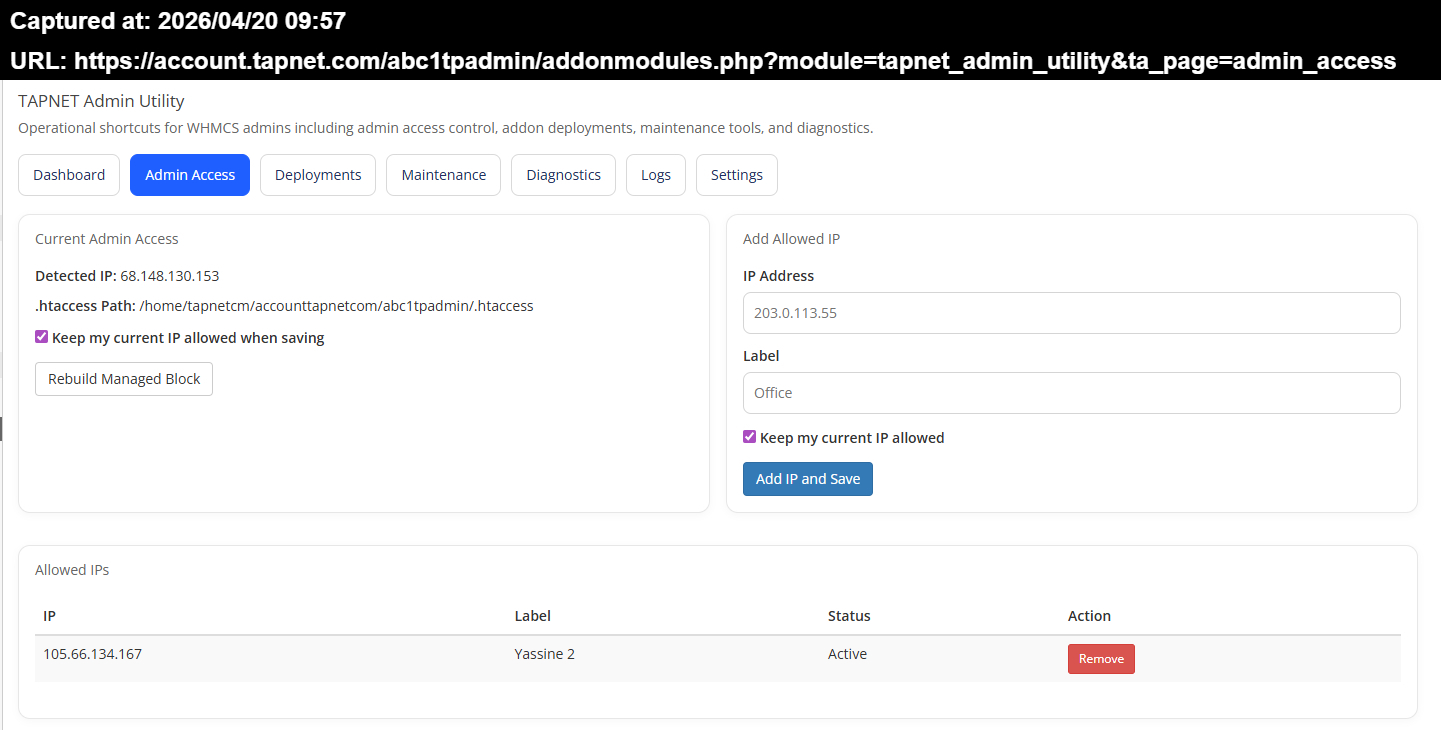Image resolution: width=1441 pixels, height=730 pixels.
Task: Uncheck 'Keep my current IP allowed when saving'
Action: tap(42, 338)
